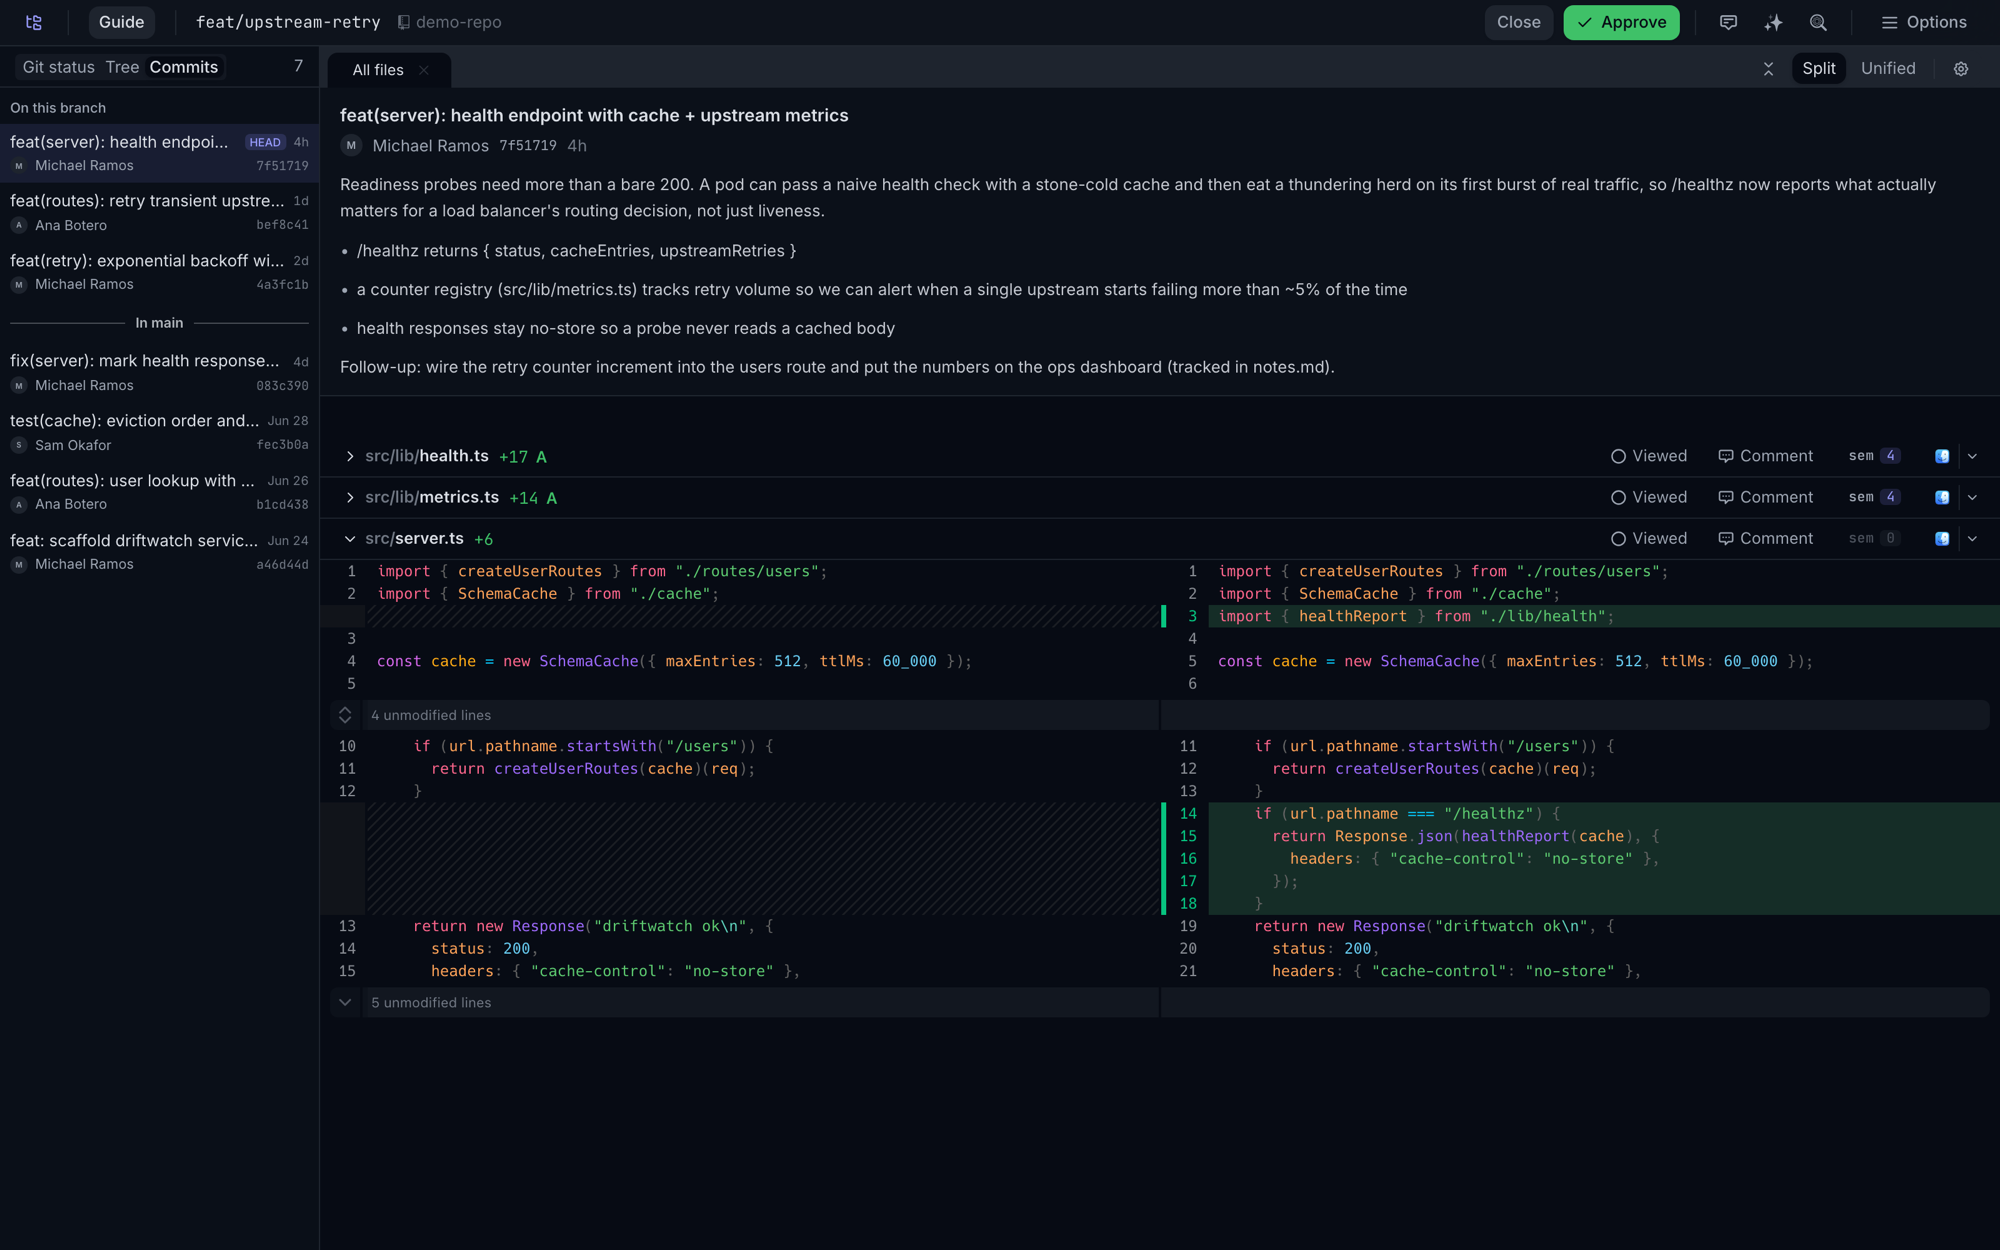Viewport: 2000px width, 1250px height.
Task: Open the Options menu
Action: coord(1923,22)
